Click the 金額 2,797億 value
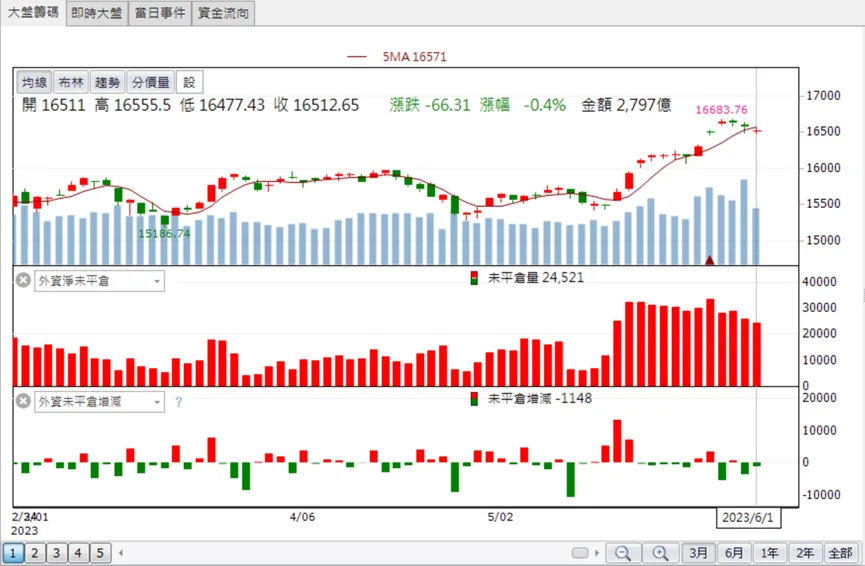Viewport: 865px width, 566px height. [626, 105]
